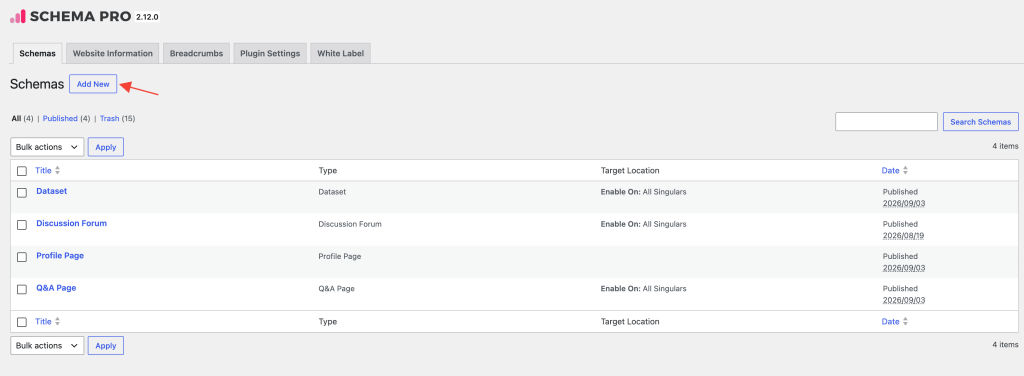Screen dimensions: 1024x376
Task: Sort by the Title header link
Action: [x=43, y=170]
